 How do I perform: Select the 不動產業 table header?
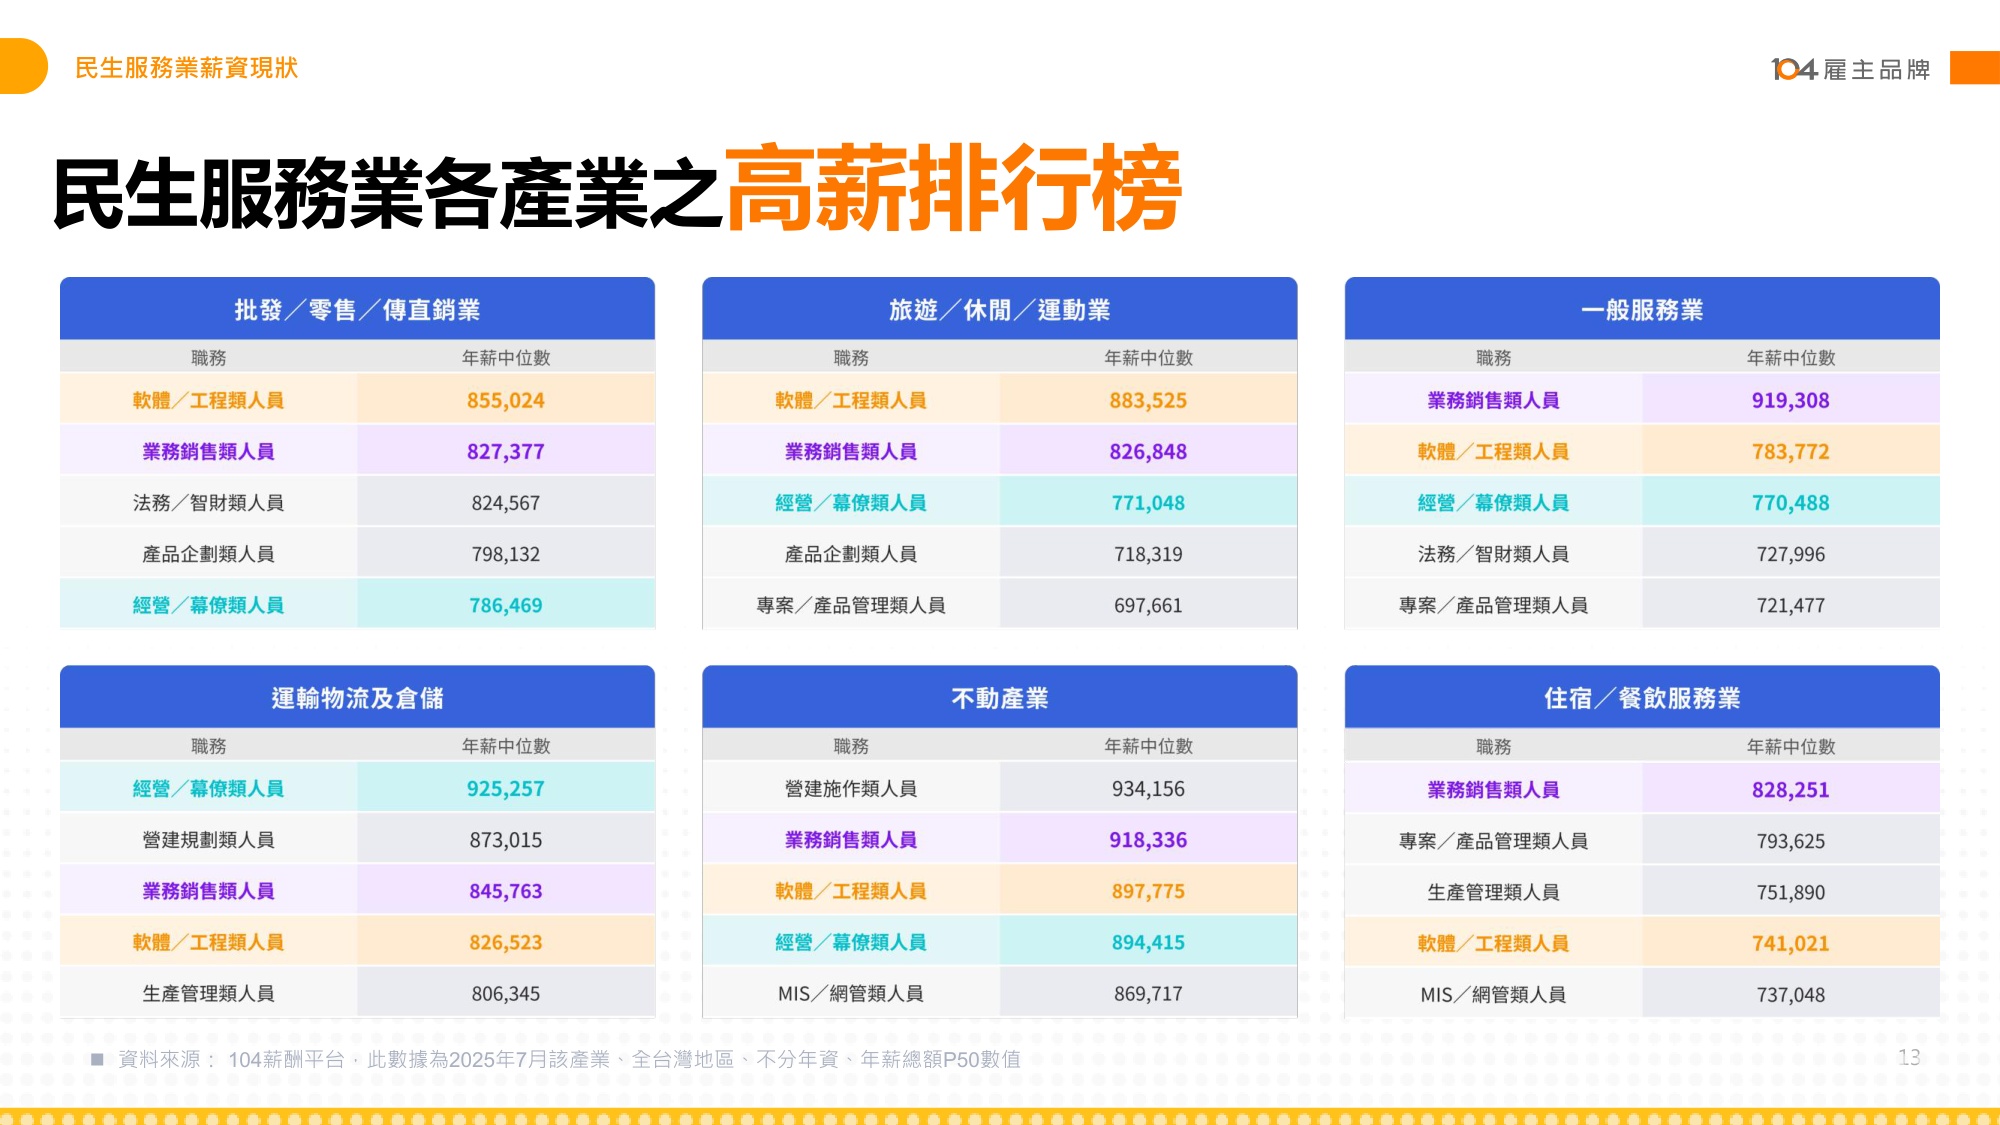[1000, 698]
